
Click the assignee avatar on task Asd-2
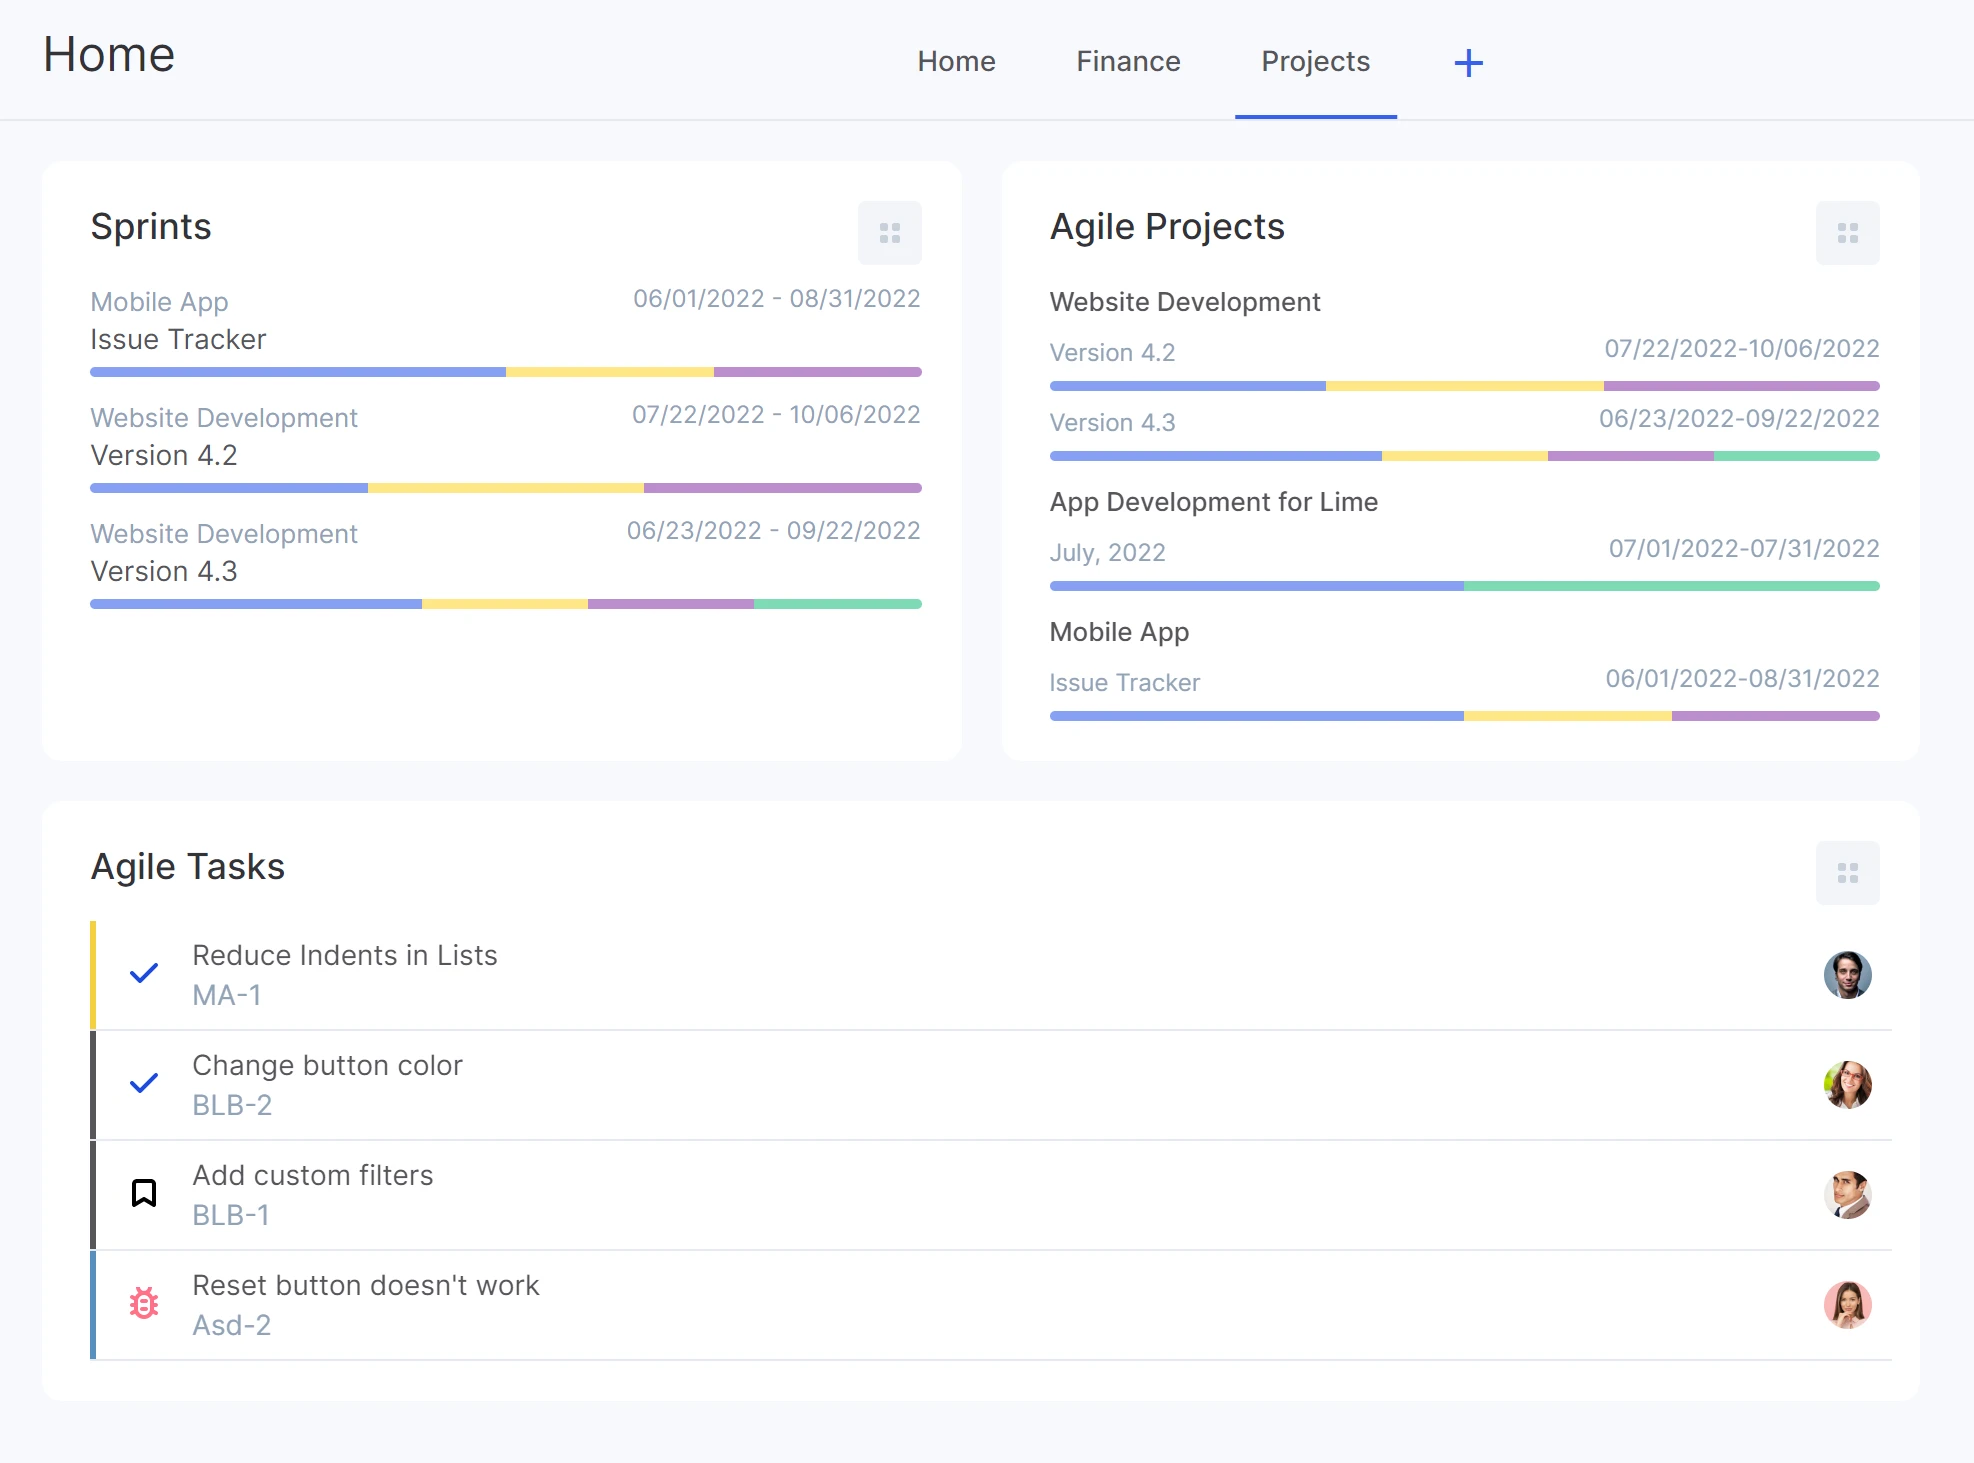[x=1848, y=1304]
